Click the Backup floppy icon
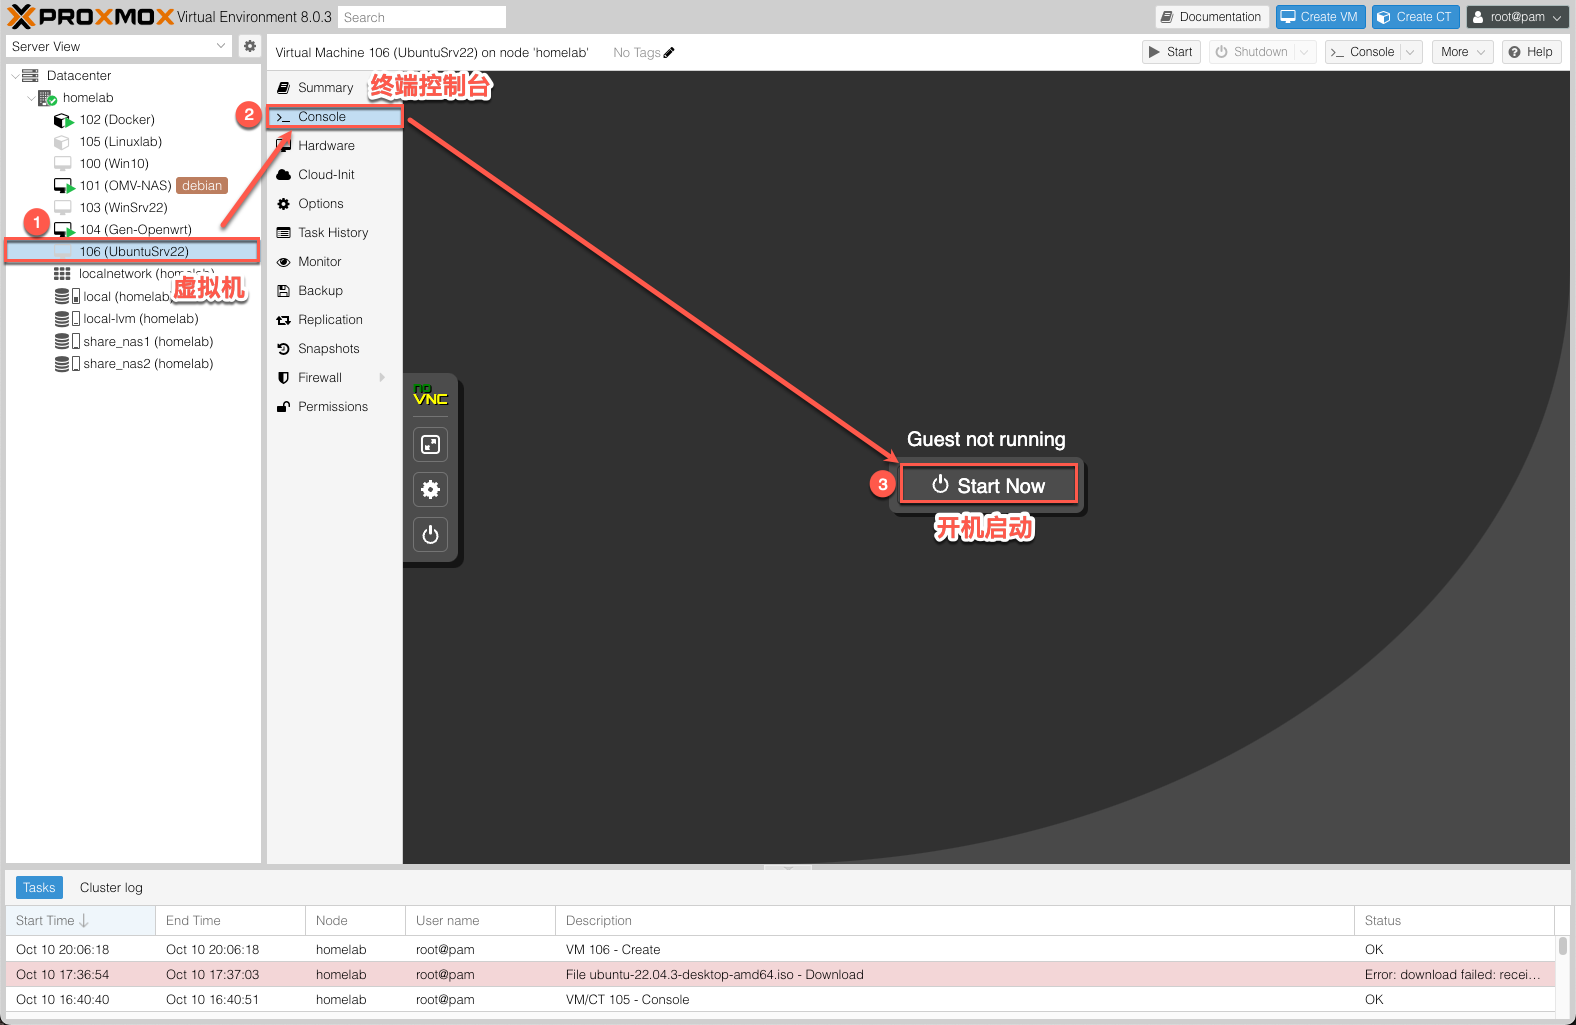The image size is (1576, 1025). [x=284, y=291]
